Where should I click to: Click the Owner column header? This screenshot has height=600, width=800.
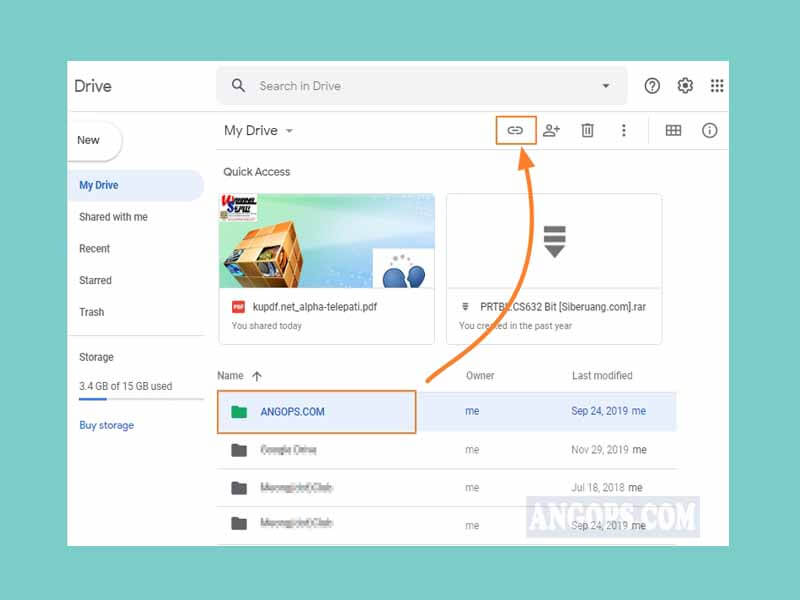[480, 376]
